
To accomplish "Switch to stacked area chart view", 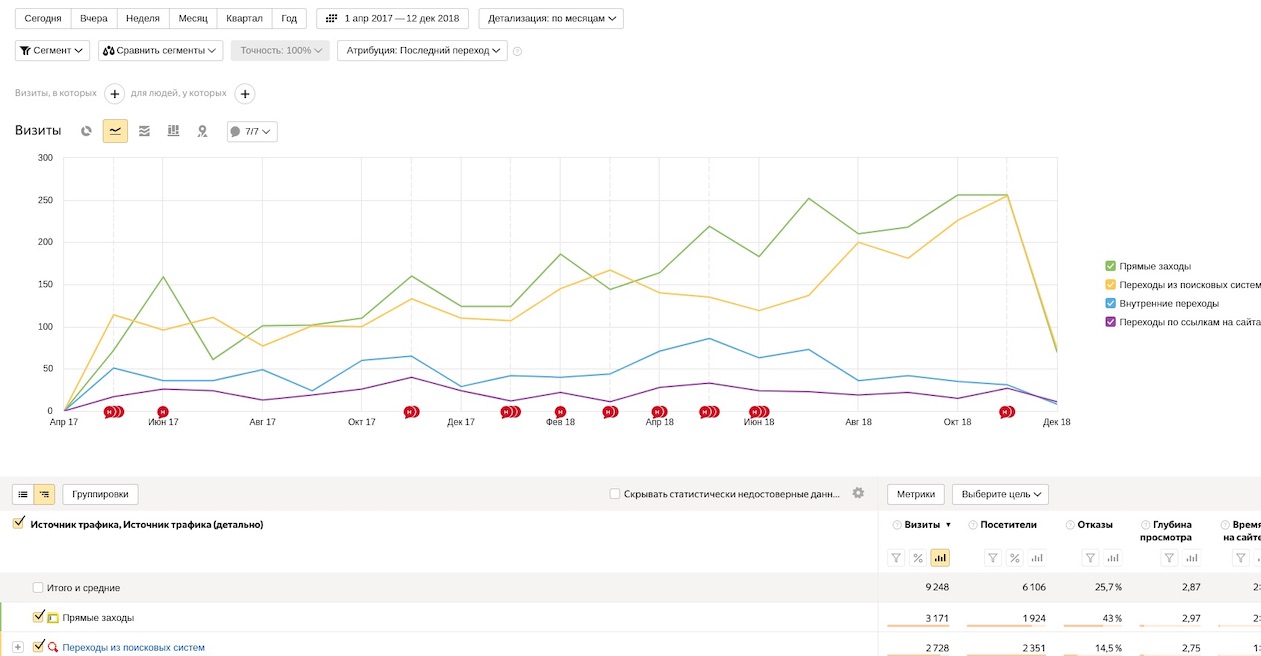I will 144,131.
